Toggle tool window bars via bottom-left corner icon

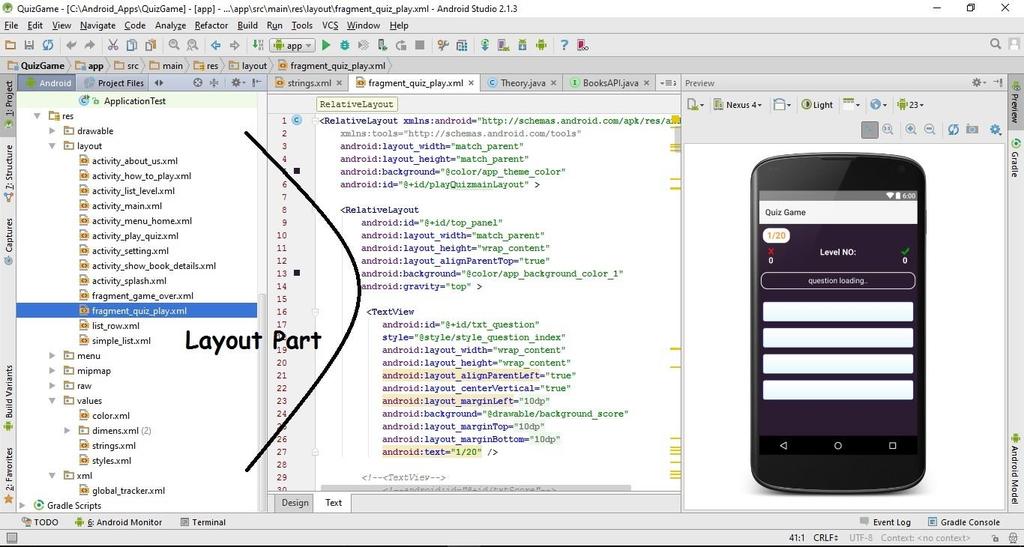10,538
